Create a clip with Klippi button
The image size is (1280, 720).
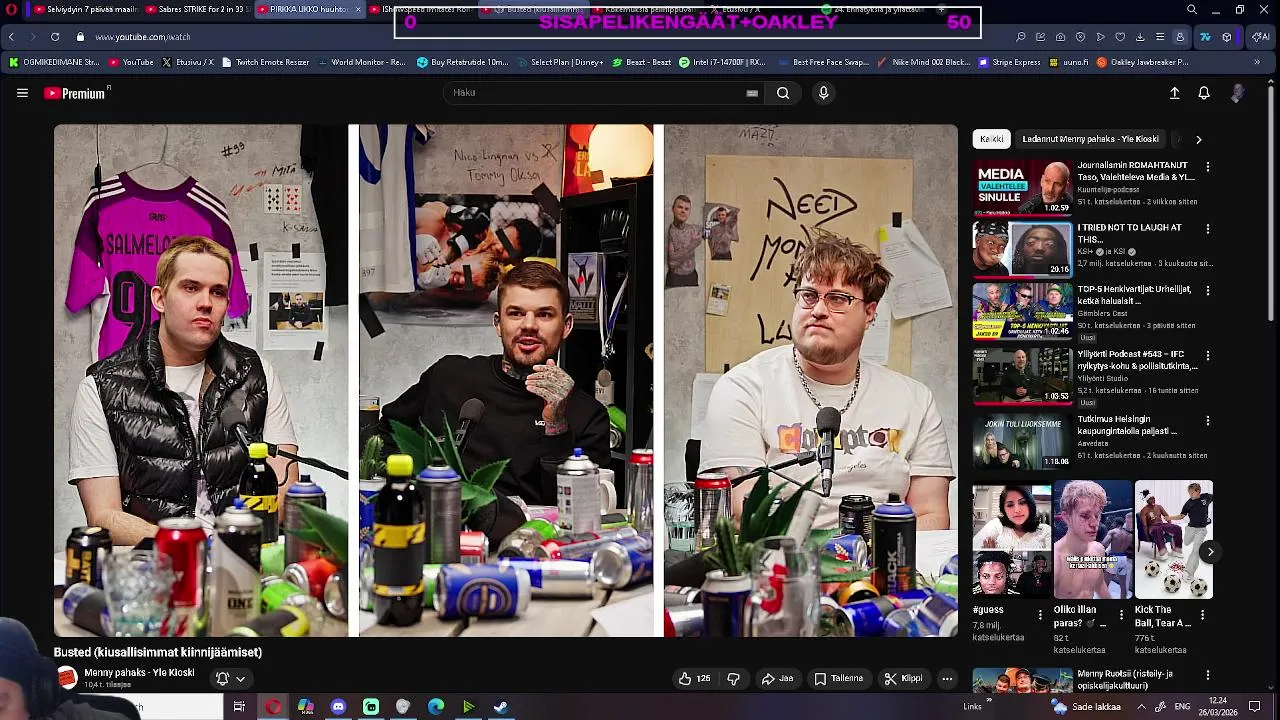click(x=903, y=678)
